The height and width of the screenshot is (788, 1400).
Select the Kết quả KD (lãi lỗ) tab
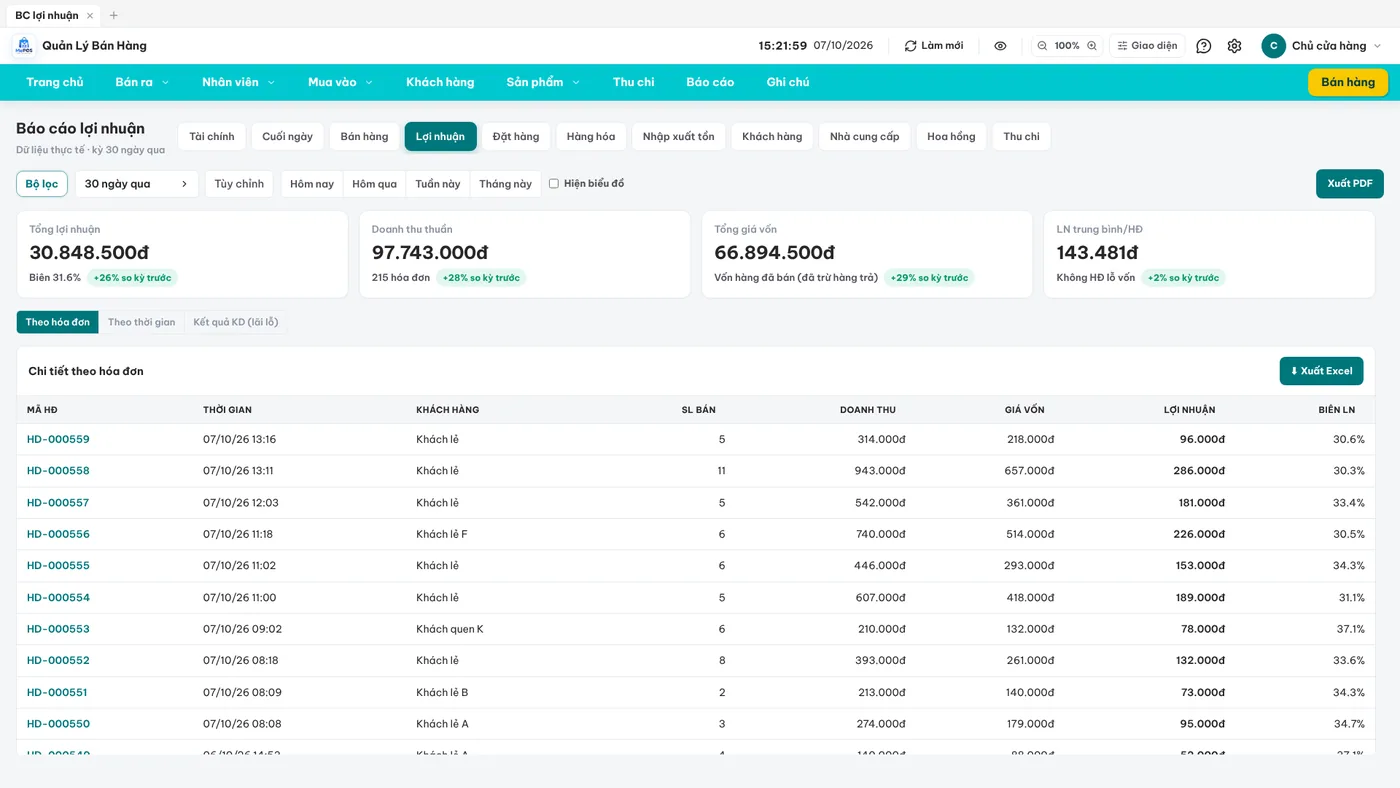point(236,322)
